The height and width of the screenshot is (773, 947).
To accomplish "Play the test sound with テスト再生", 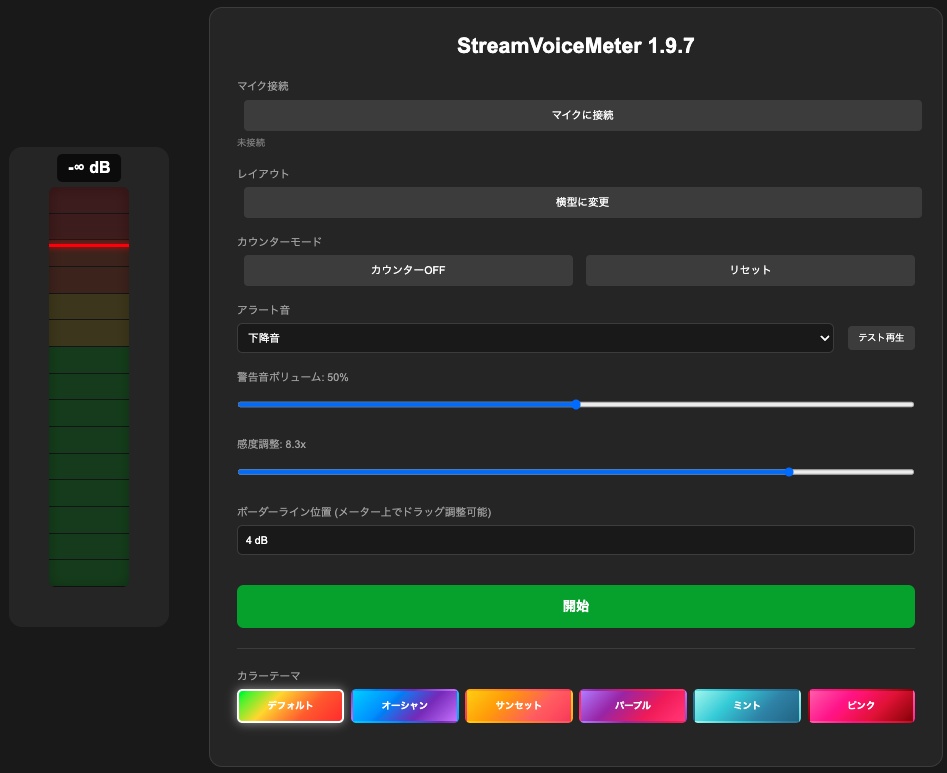I will (881, 338).
